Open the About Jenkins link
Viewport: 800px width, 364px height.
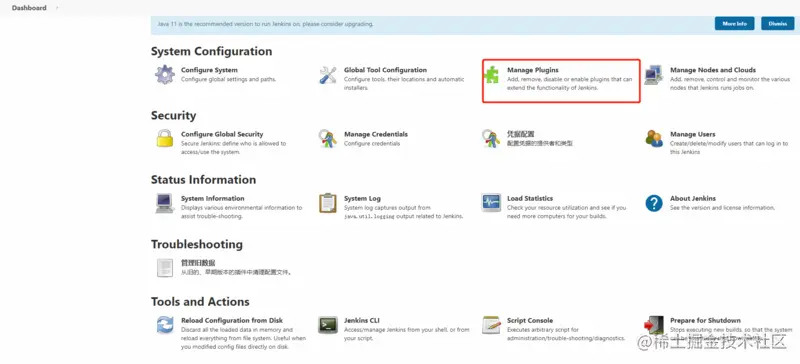click(x=693, y=198)
